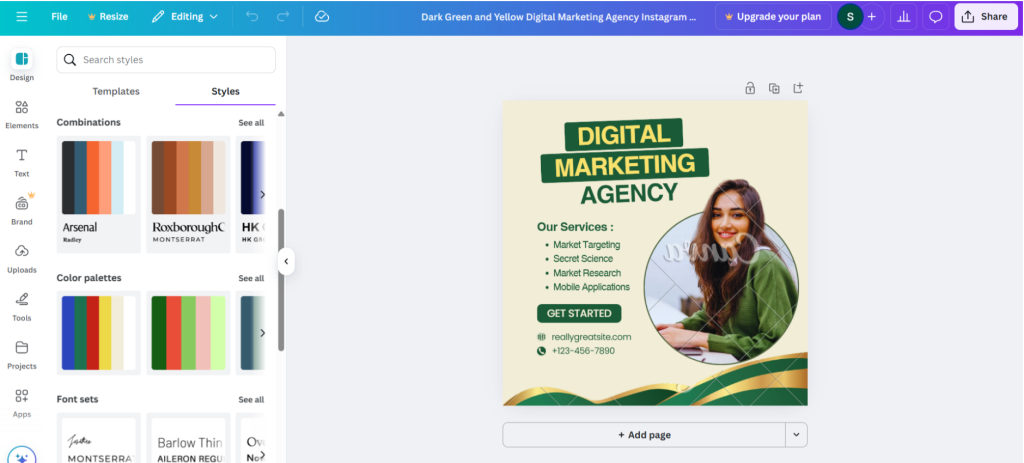Viewport: 1024px width, 463px height.
Task: Open the hamburger main menu
Action: coord(22,17)
